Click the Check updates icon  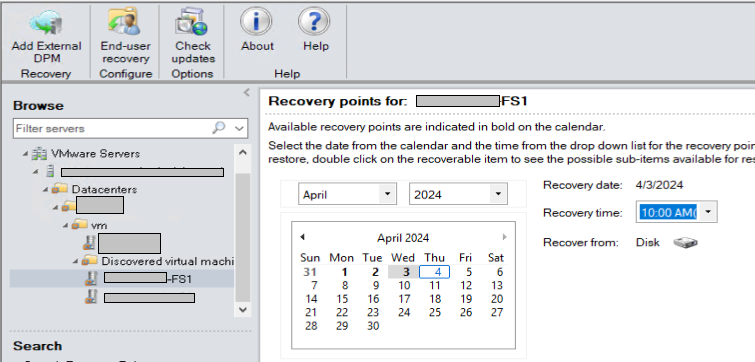192,22
